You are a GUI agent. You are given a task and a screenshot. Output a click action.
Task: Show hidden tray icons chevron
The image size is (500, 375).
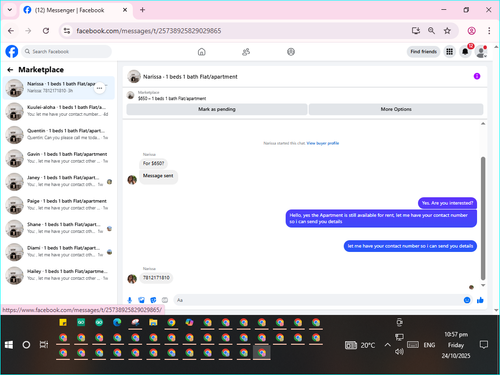pyautogui.click(x=387, y=345)
